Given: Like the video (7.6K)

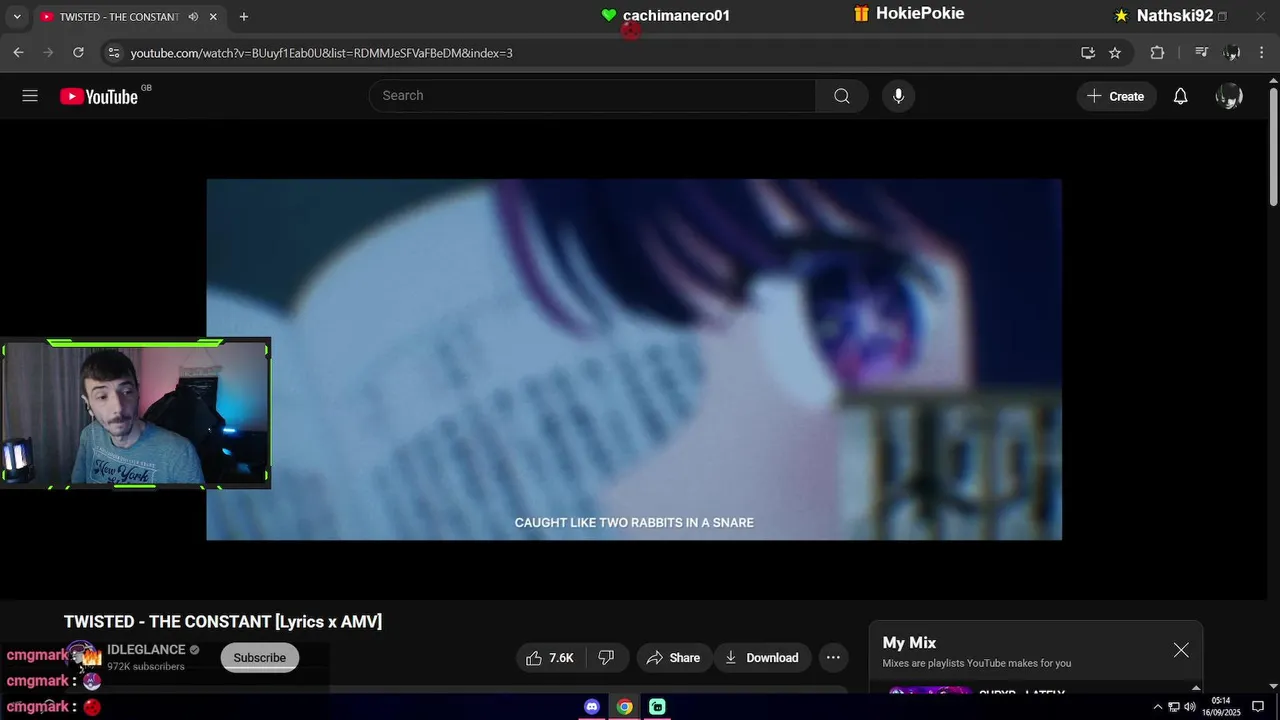Looking at the screenshot, I should pyautogui.click(x=550, y=657).
